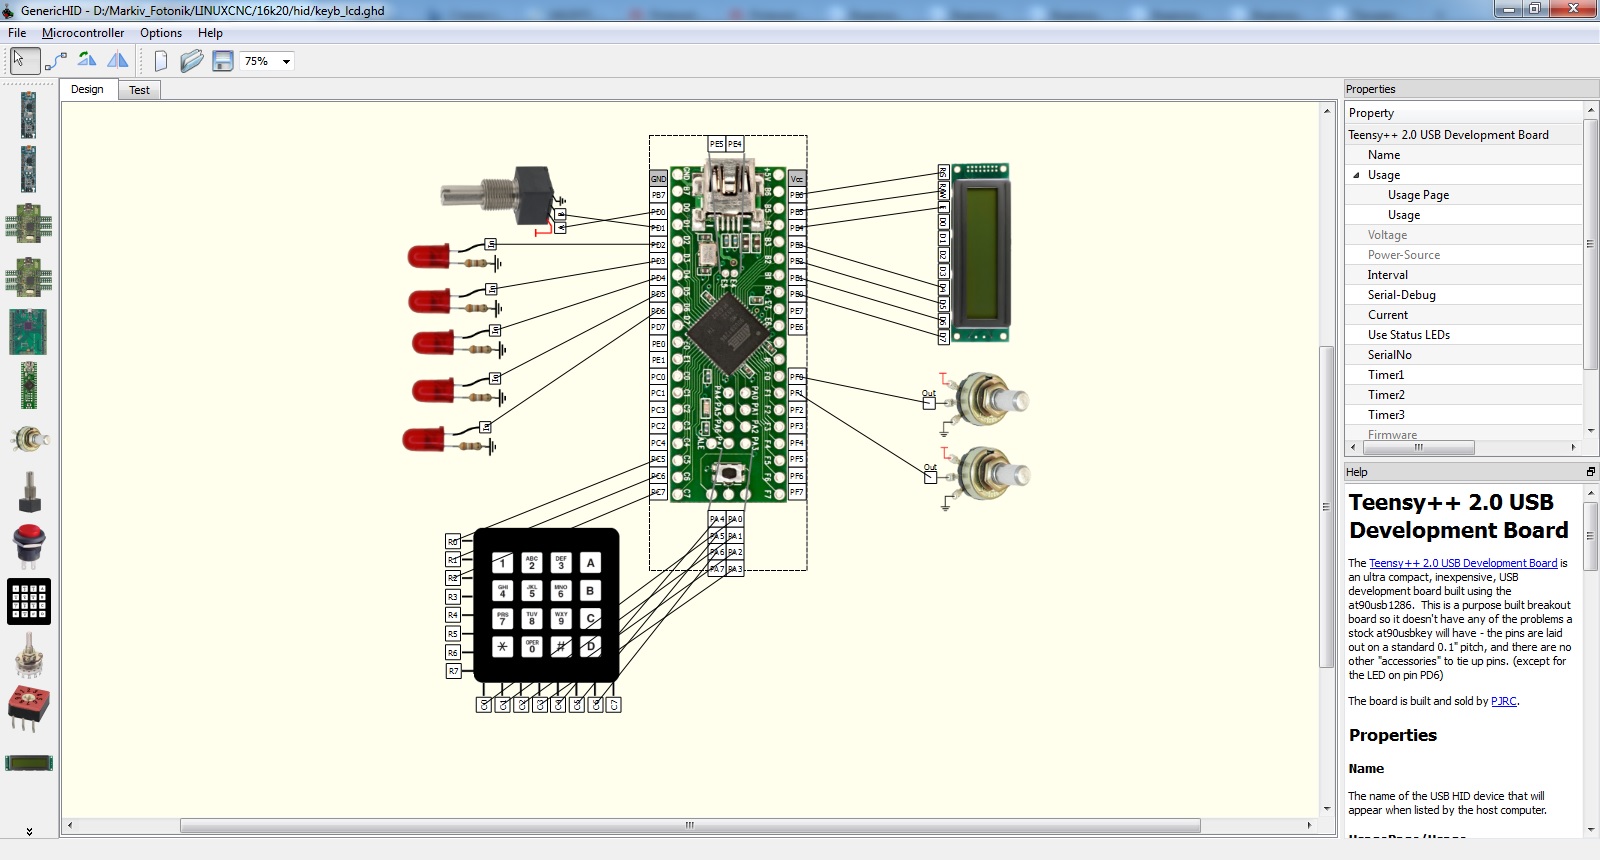Screen dimensions: 1600x860
Task: Click the Teensy++ 2.0 USB Development Board header row
Action: point(1464,135)
